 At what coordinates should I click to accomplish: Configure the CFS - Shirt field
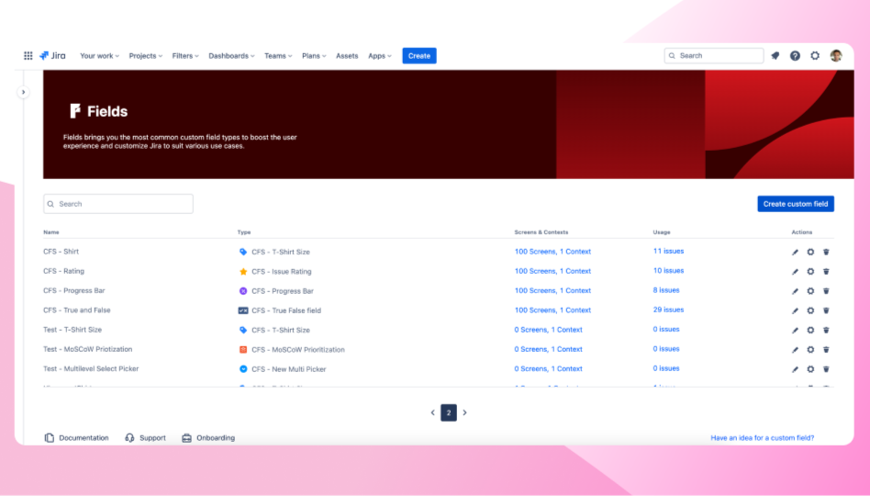pyautogui.click(x=811, y=252)
